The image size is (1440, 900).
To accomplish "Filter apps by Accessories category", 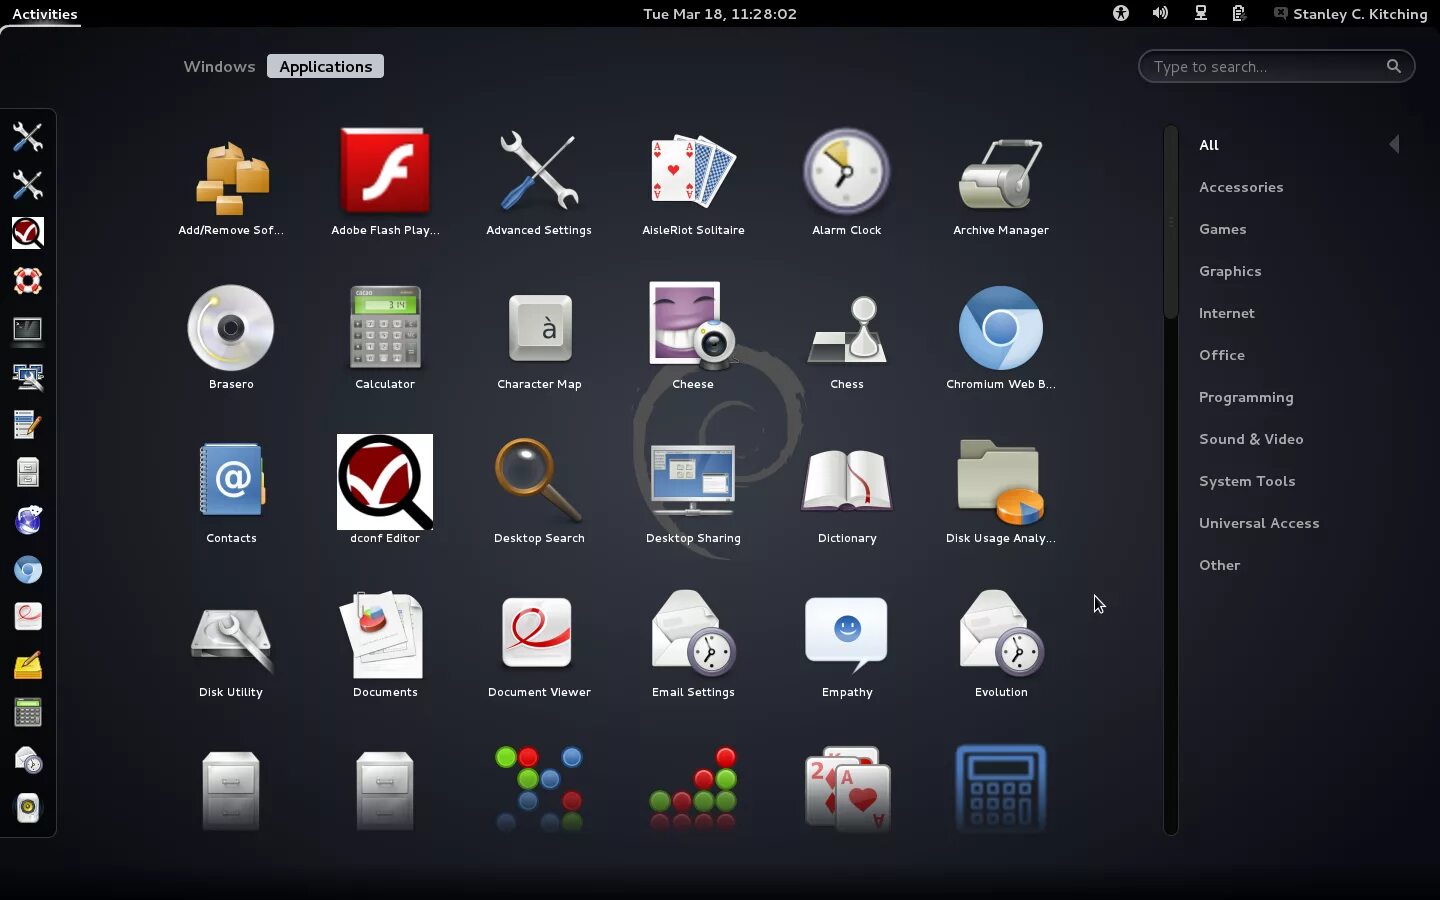I will (x=1241, y=187).
